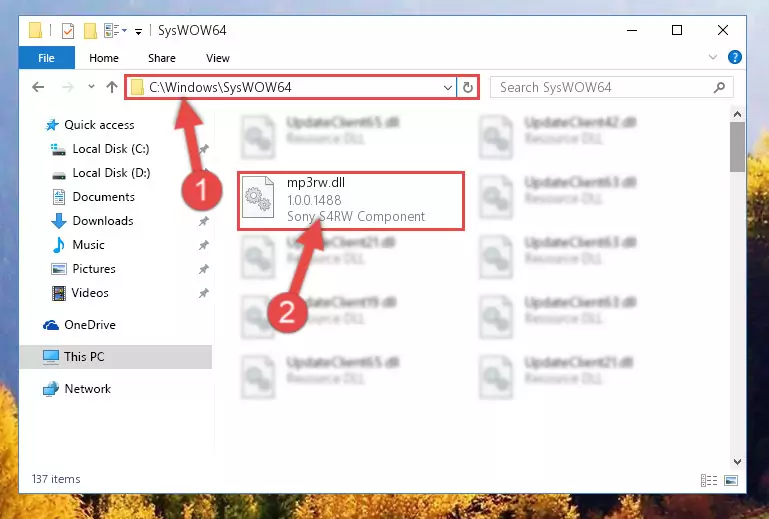Click the OneDrive cloud icon
Screen dimensions: 769x519
(x=51, y=325)
